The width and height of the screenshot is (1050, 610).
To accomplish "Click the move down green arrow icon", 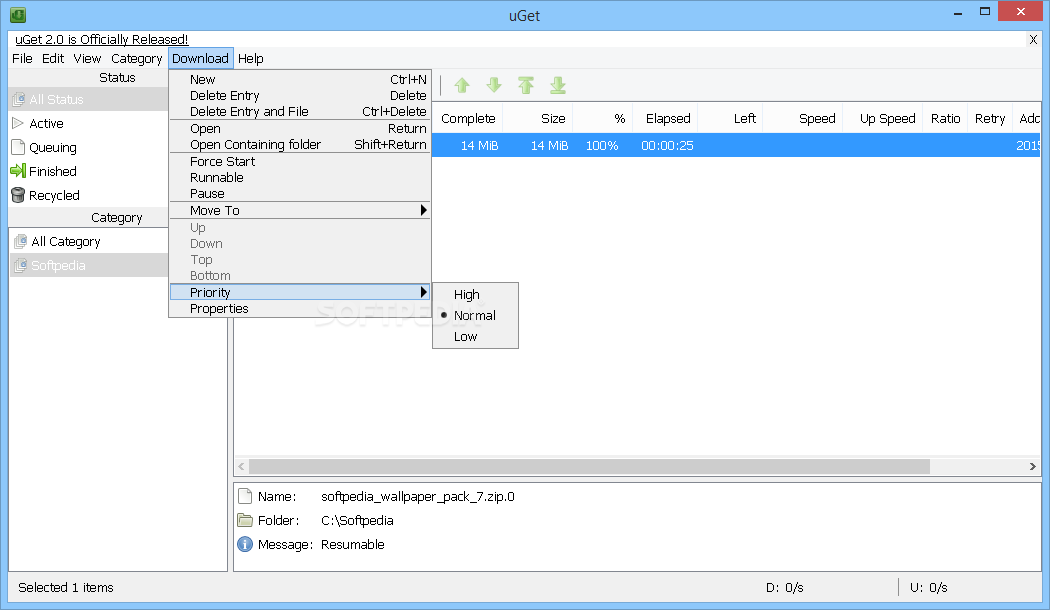I will click(494, 85).
